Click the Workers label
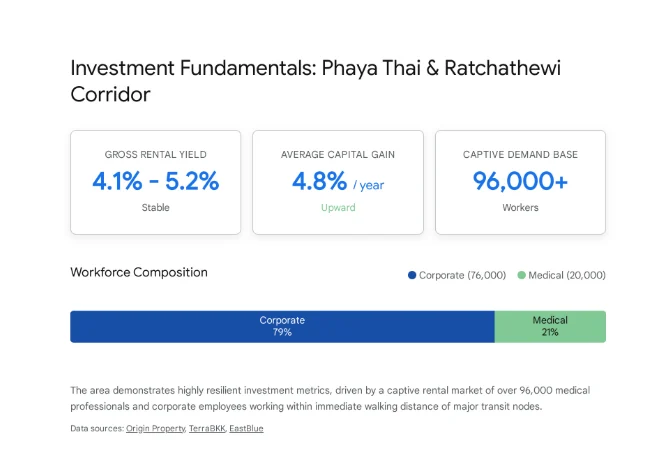The image size is (655, 451). (520, 208)
